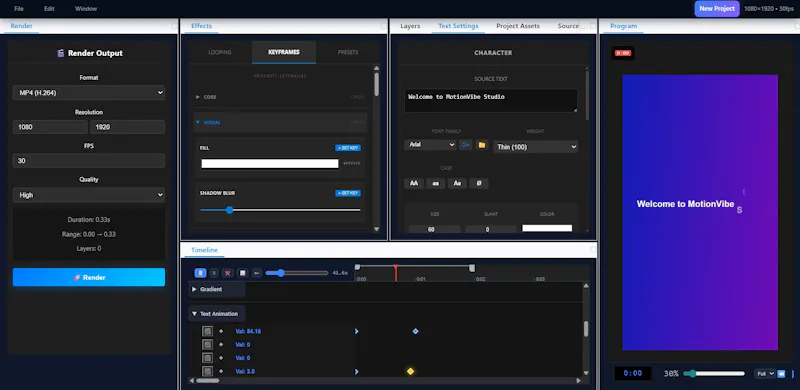This screenshot has height=390, width=800.
Task: Click the FPS input field showing 30
Action: (89, 161)
